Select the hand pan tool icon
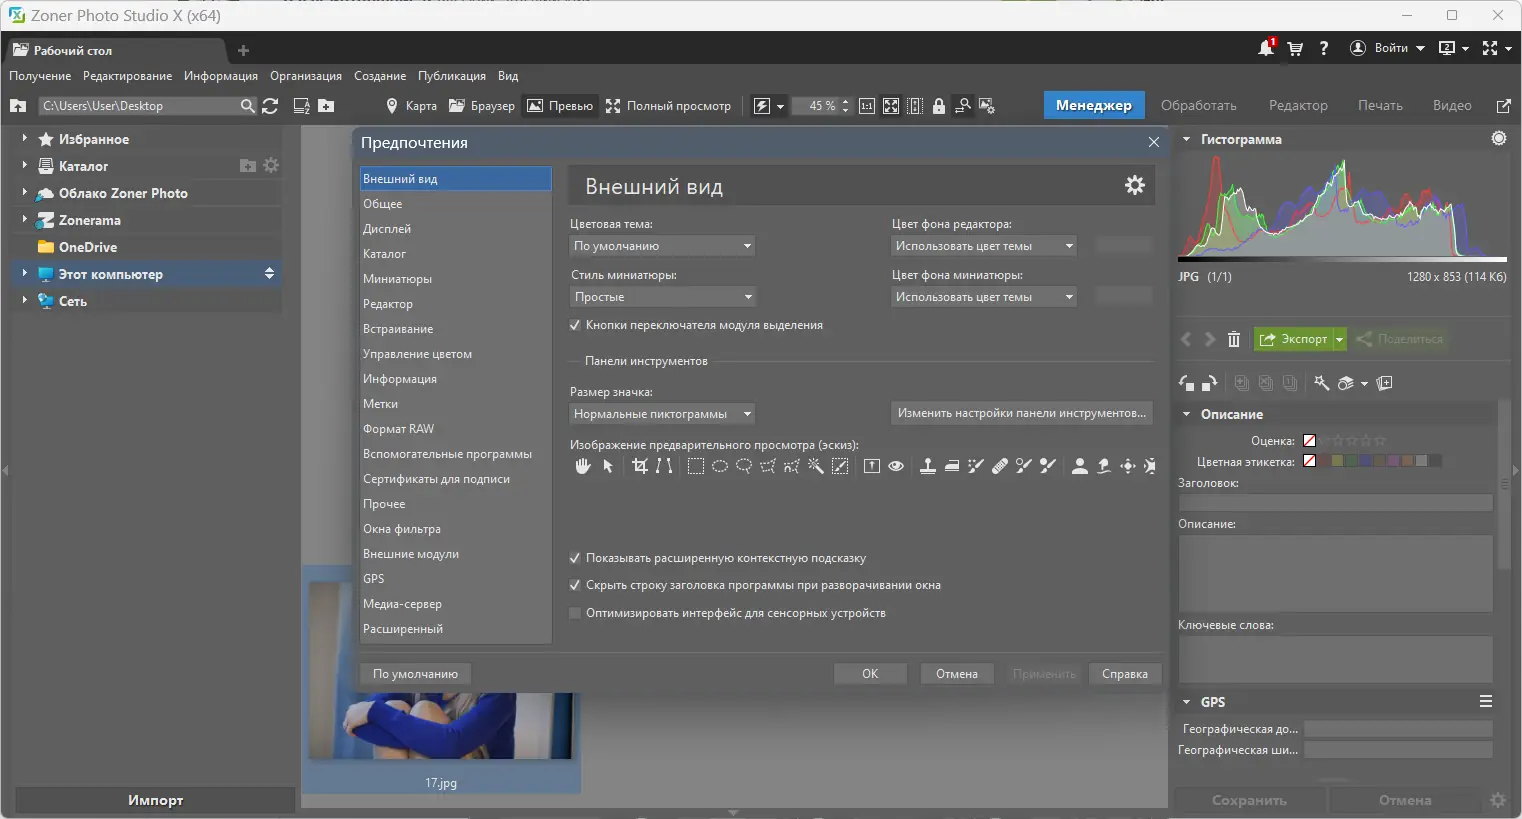The width and height of the screenshot is (1522, 819). [583, 466]
